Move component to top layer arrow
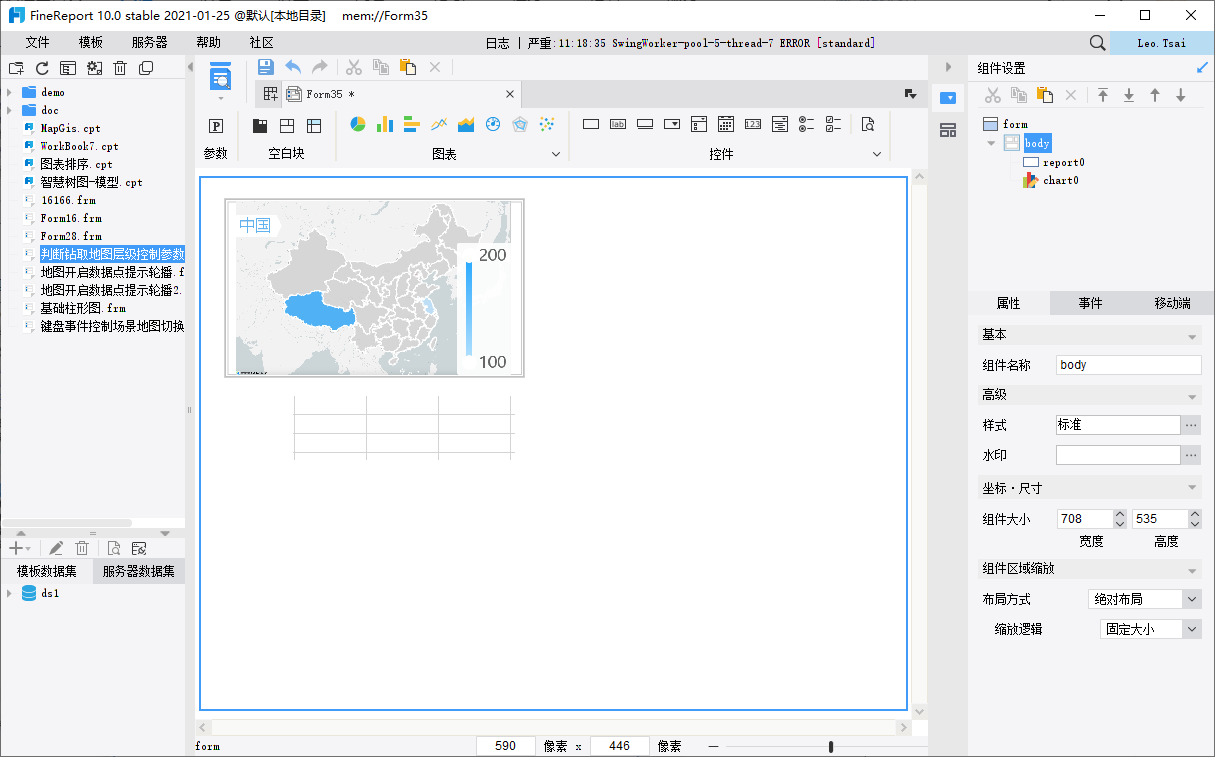1215x757 pixels. [1103, 95]
